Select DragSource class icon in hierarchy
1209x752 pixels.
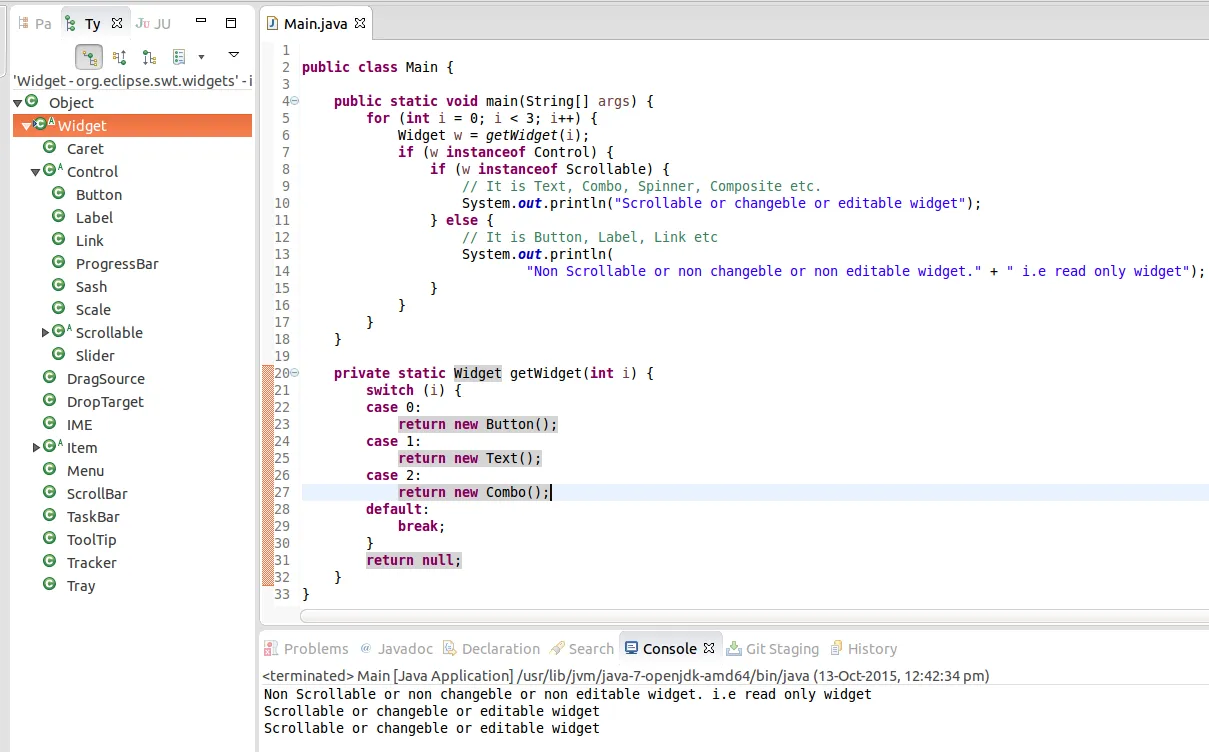coord(49,378)
